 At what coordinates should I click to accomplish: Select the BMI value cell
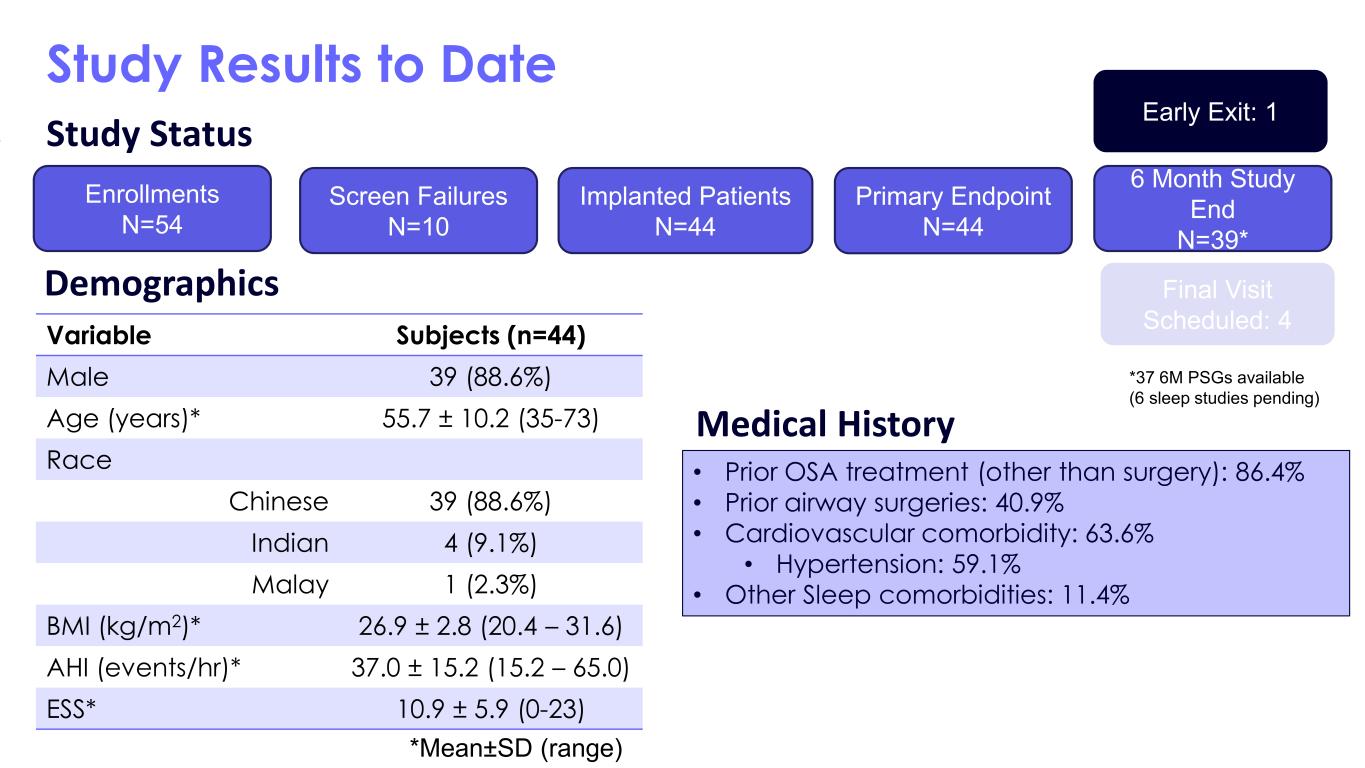490,626
